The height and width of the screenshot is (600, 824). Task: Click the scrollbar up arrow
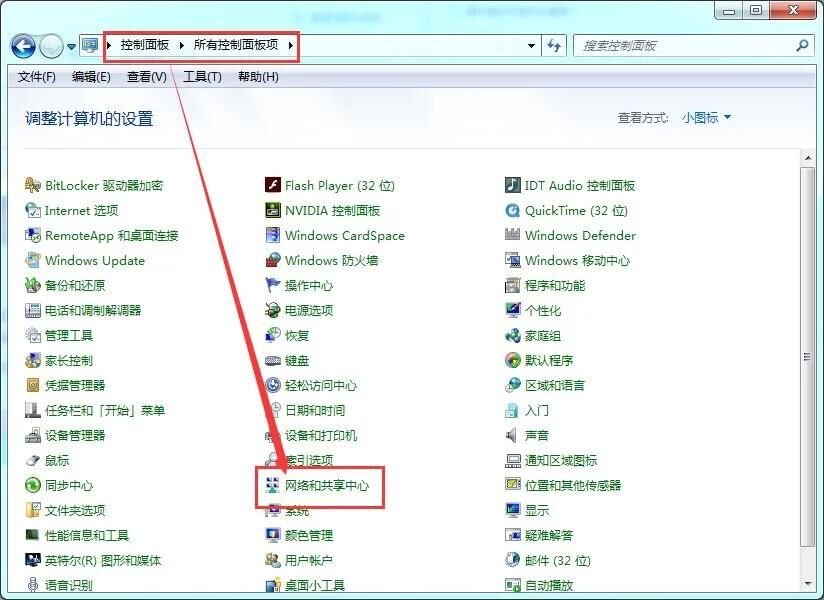coord(807,158)
